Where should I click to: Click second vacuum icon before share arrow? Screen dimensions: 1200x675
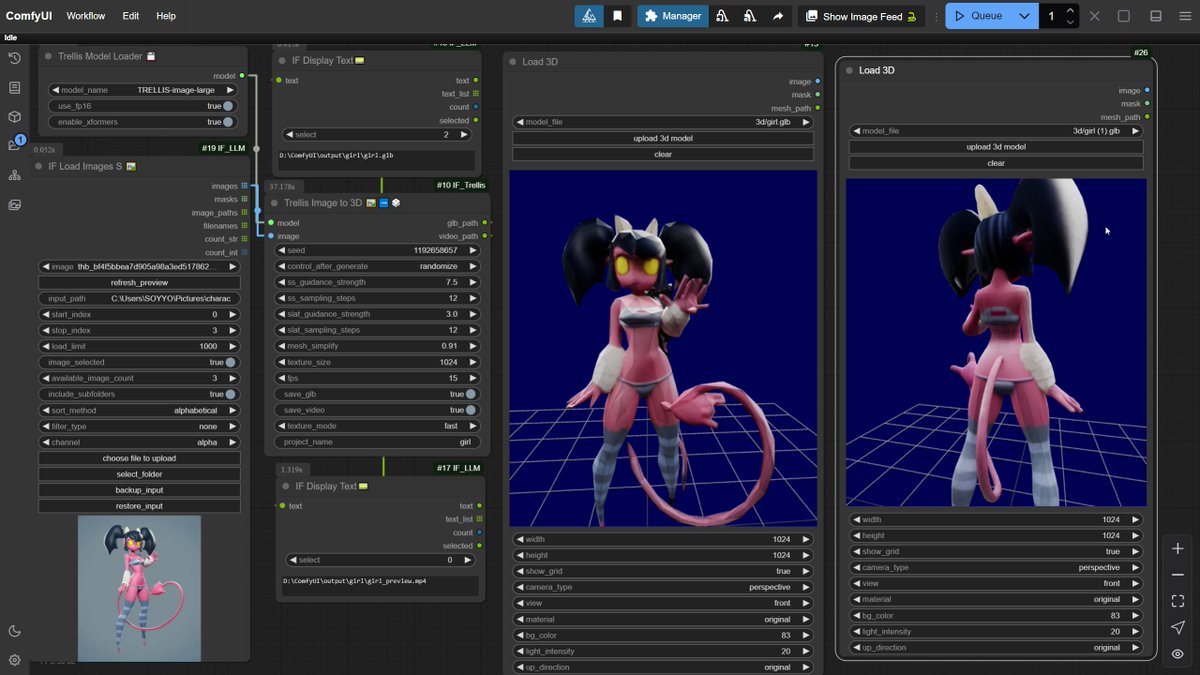pyautogui.click(x=749, y=16)
